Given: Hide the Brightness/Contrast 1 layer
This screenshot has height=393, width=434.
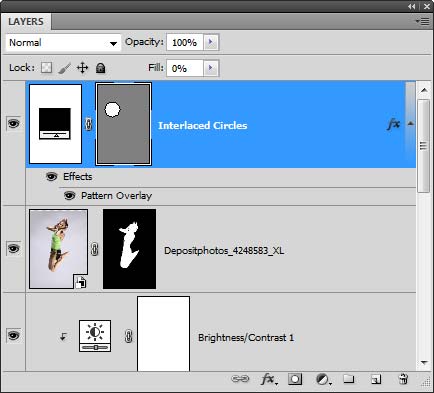Looking at the screenshot, I should (x=13, y=335).
